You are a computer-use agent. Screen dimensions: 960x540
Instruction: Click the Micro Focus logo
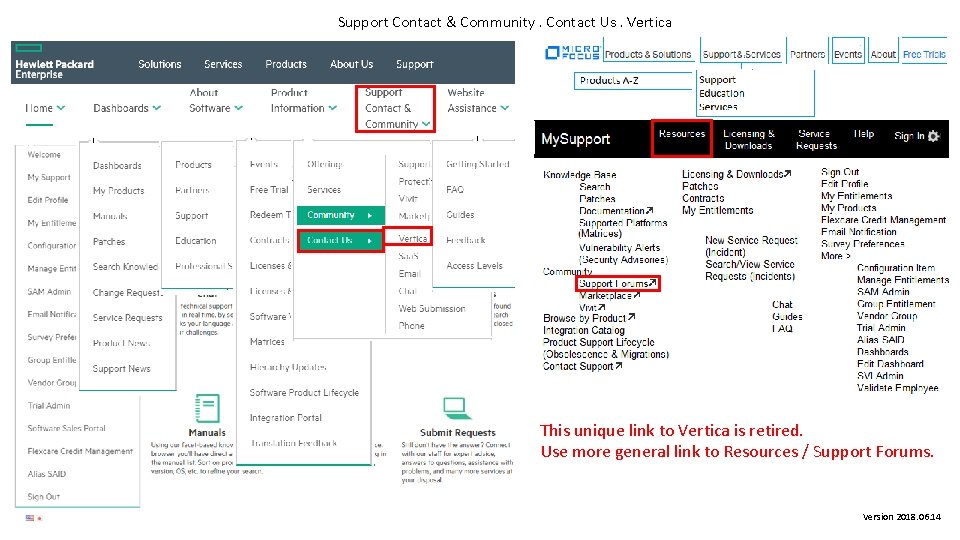(x=572, y=53)
